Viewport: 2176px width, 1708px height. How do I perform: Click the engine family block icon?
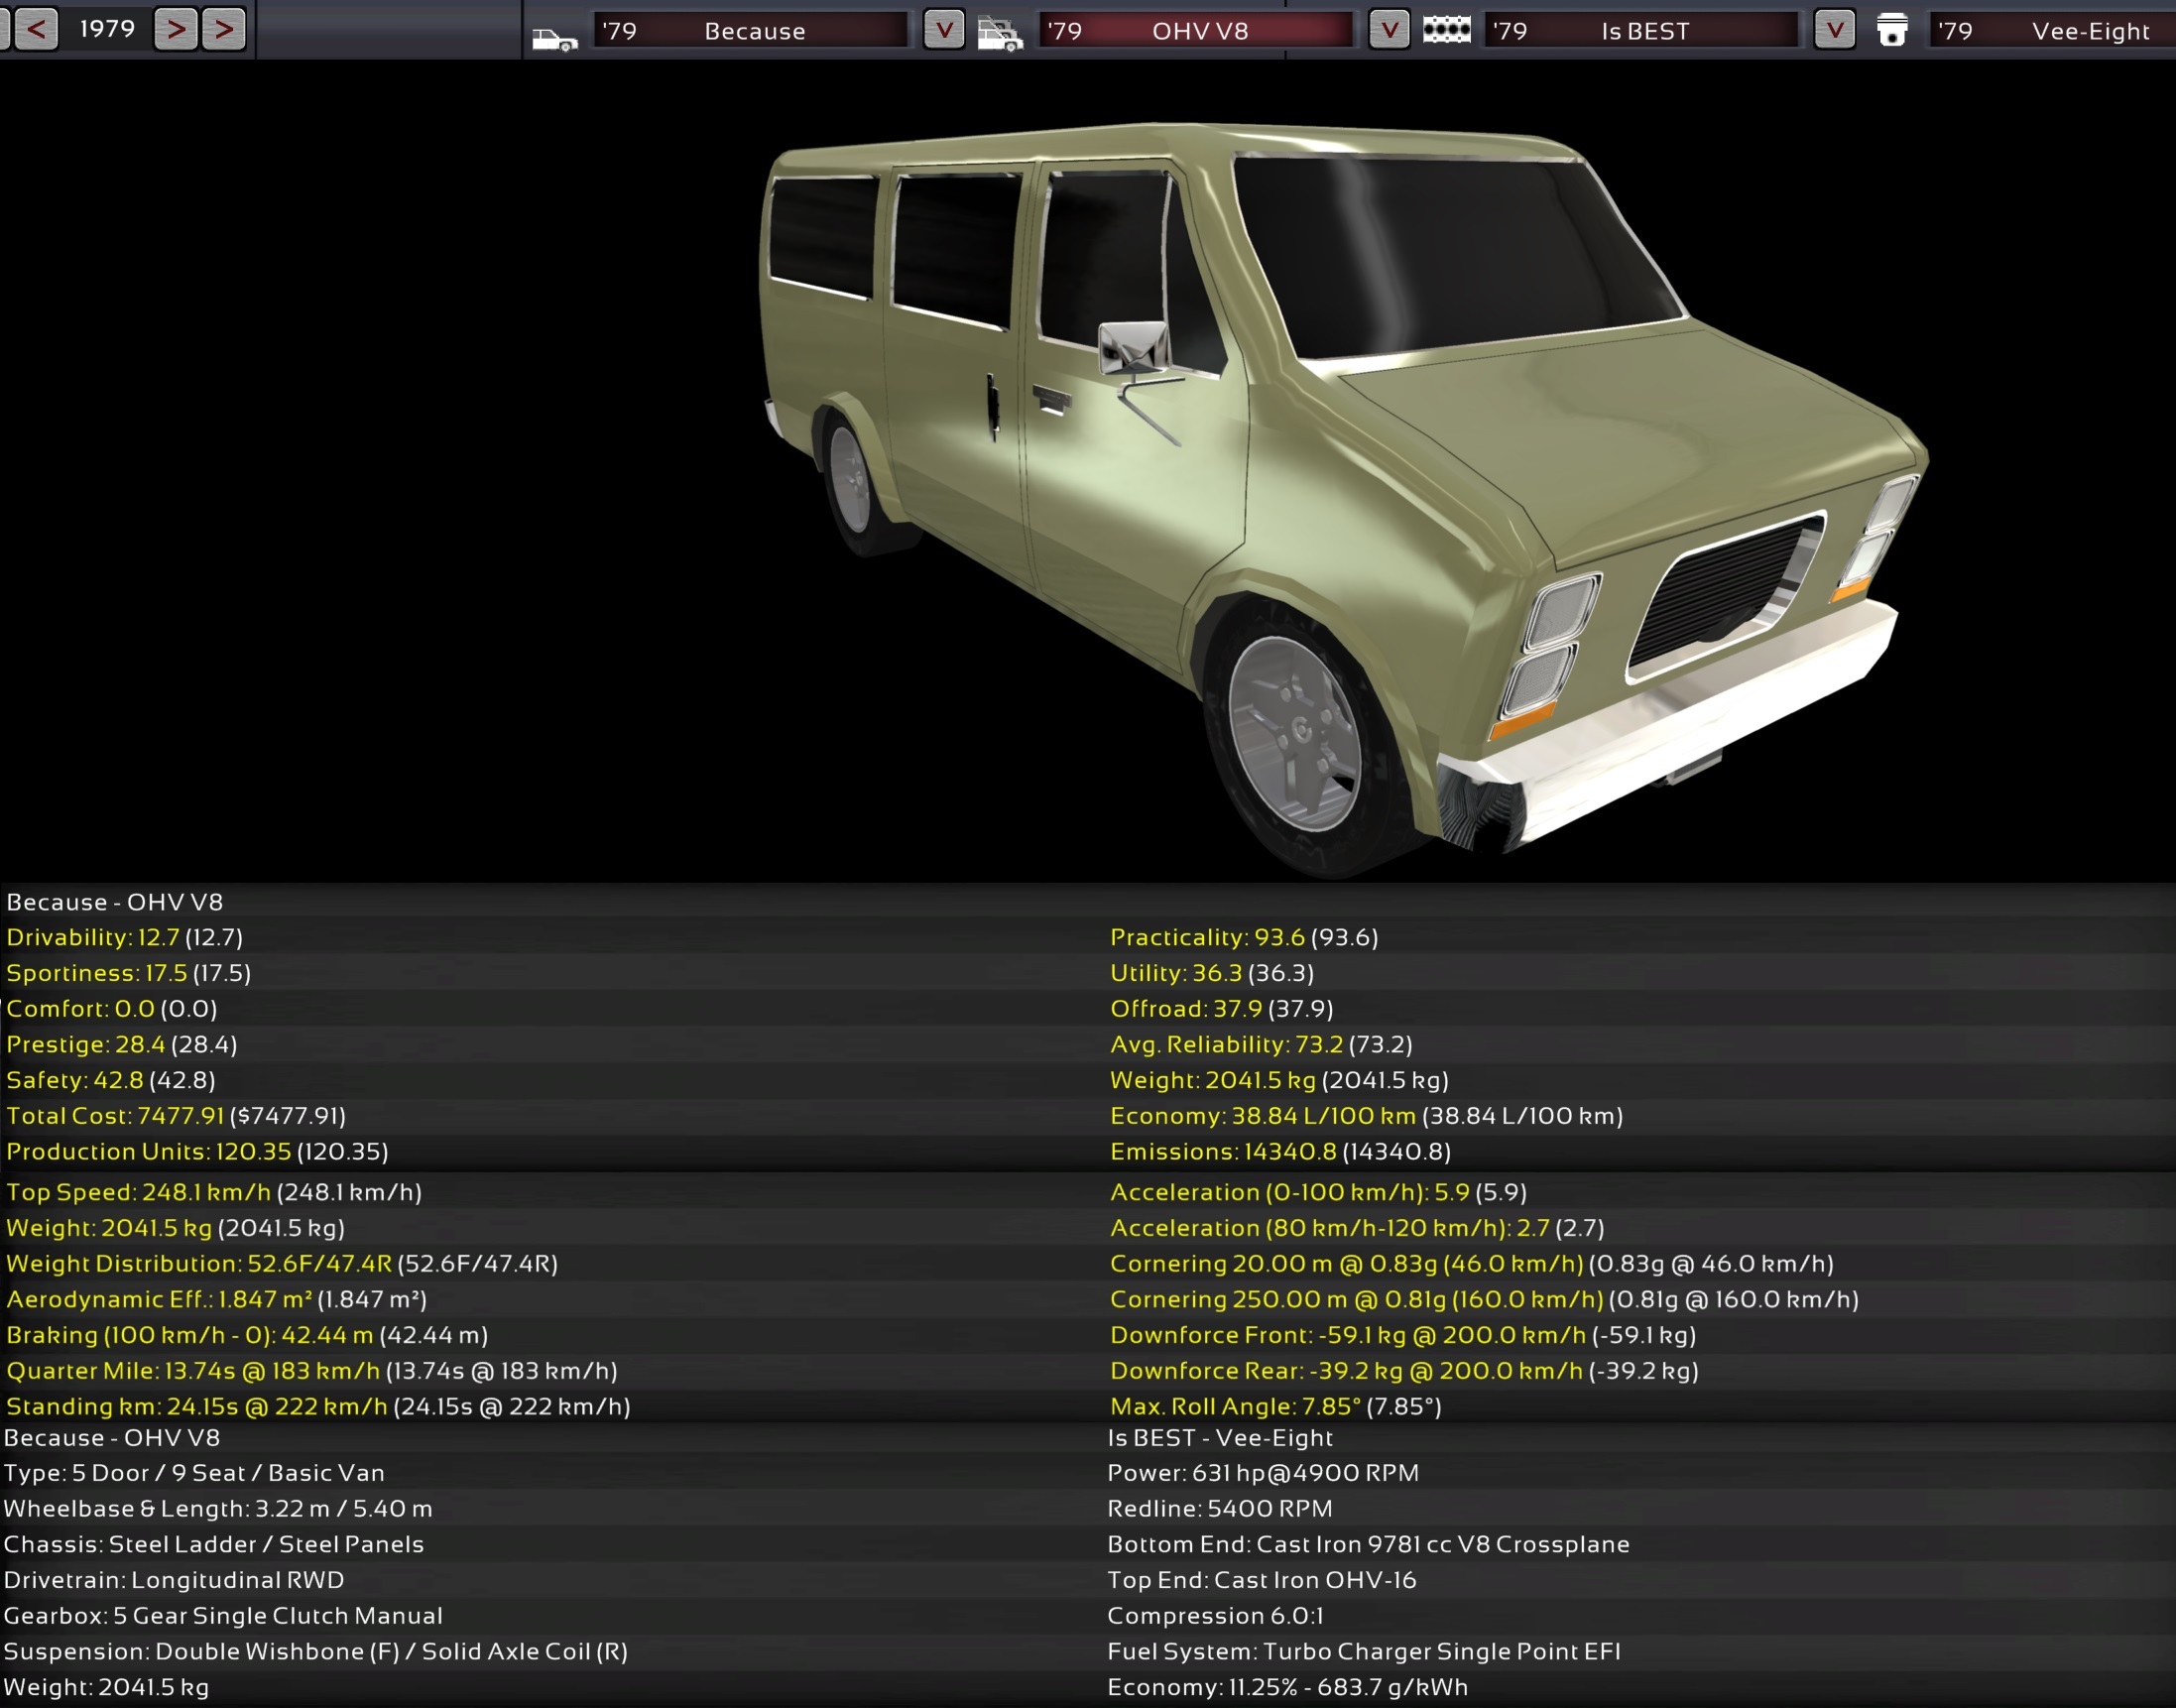point(1446,30)
